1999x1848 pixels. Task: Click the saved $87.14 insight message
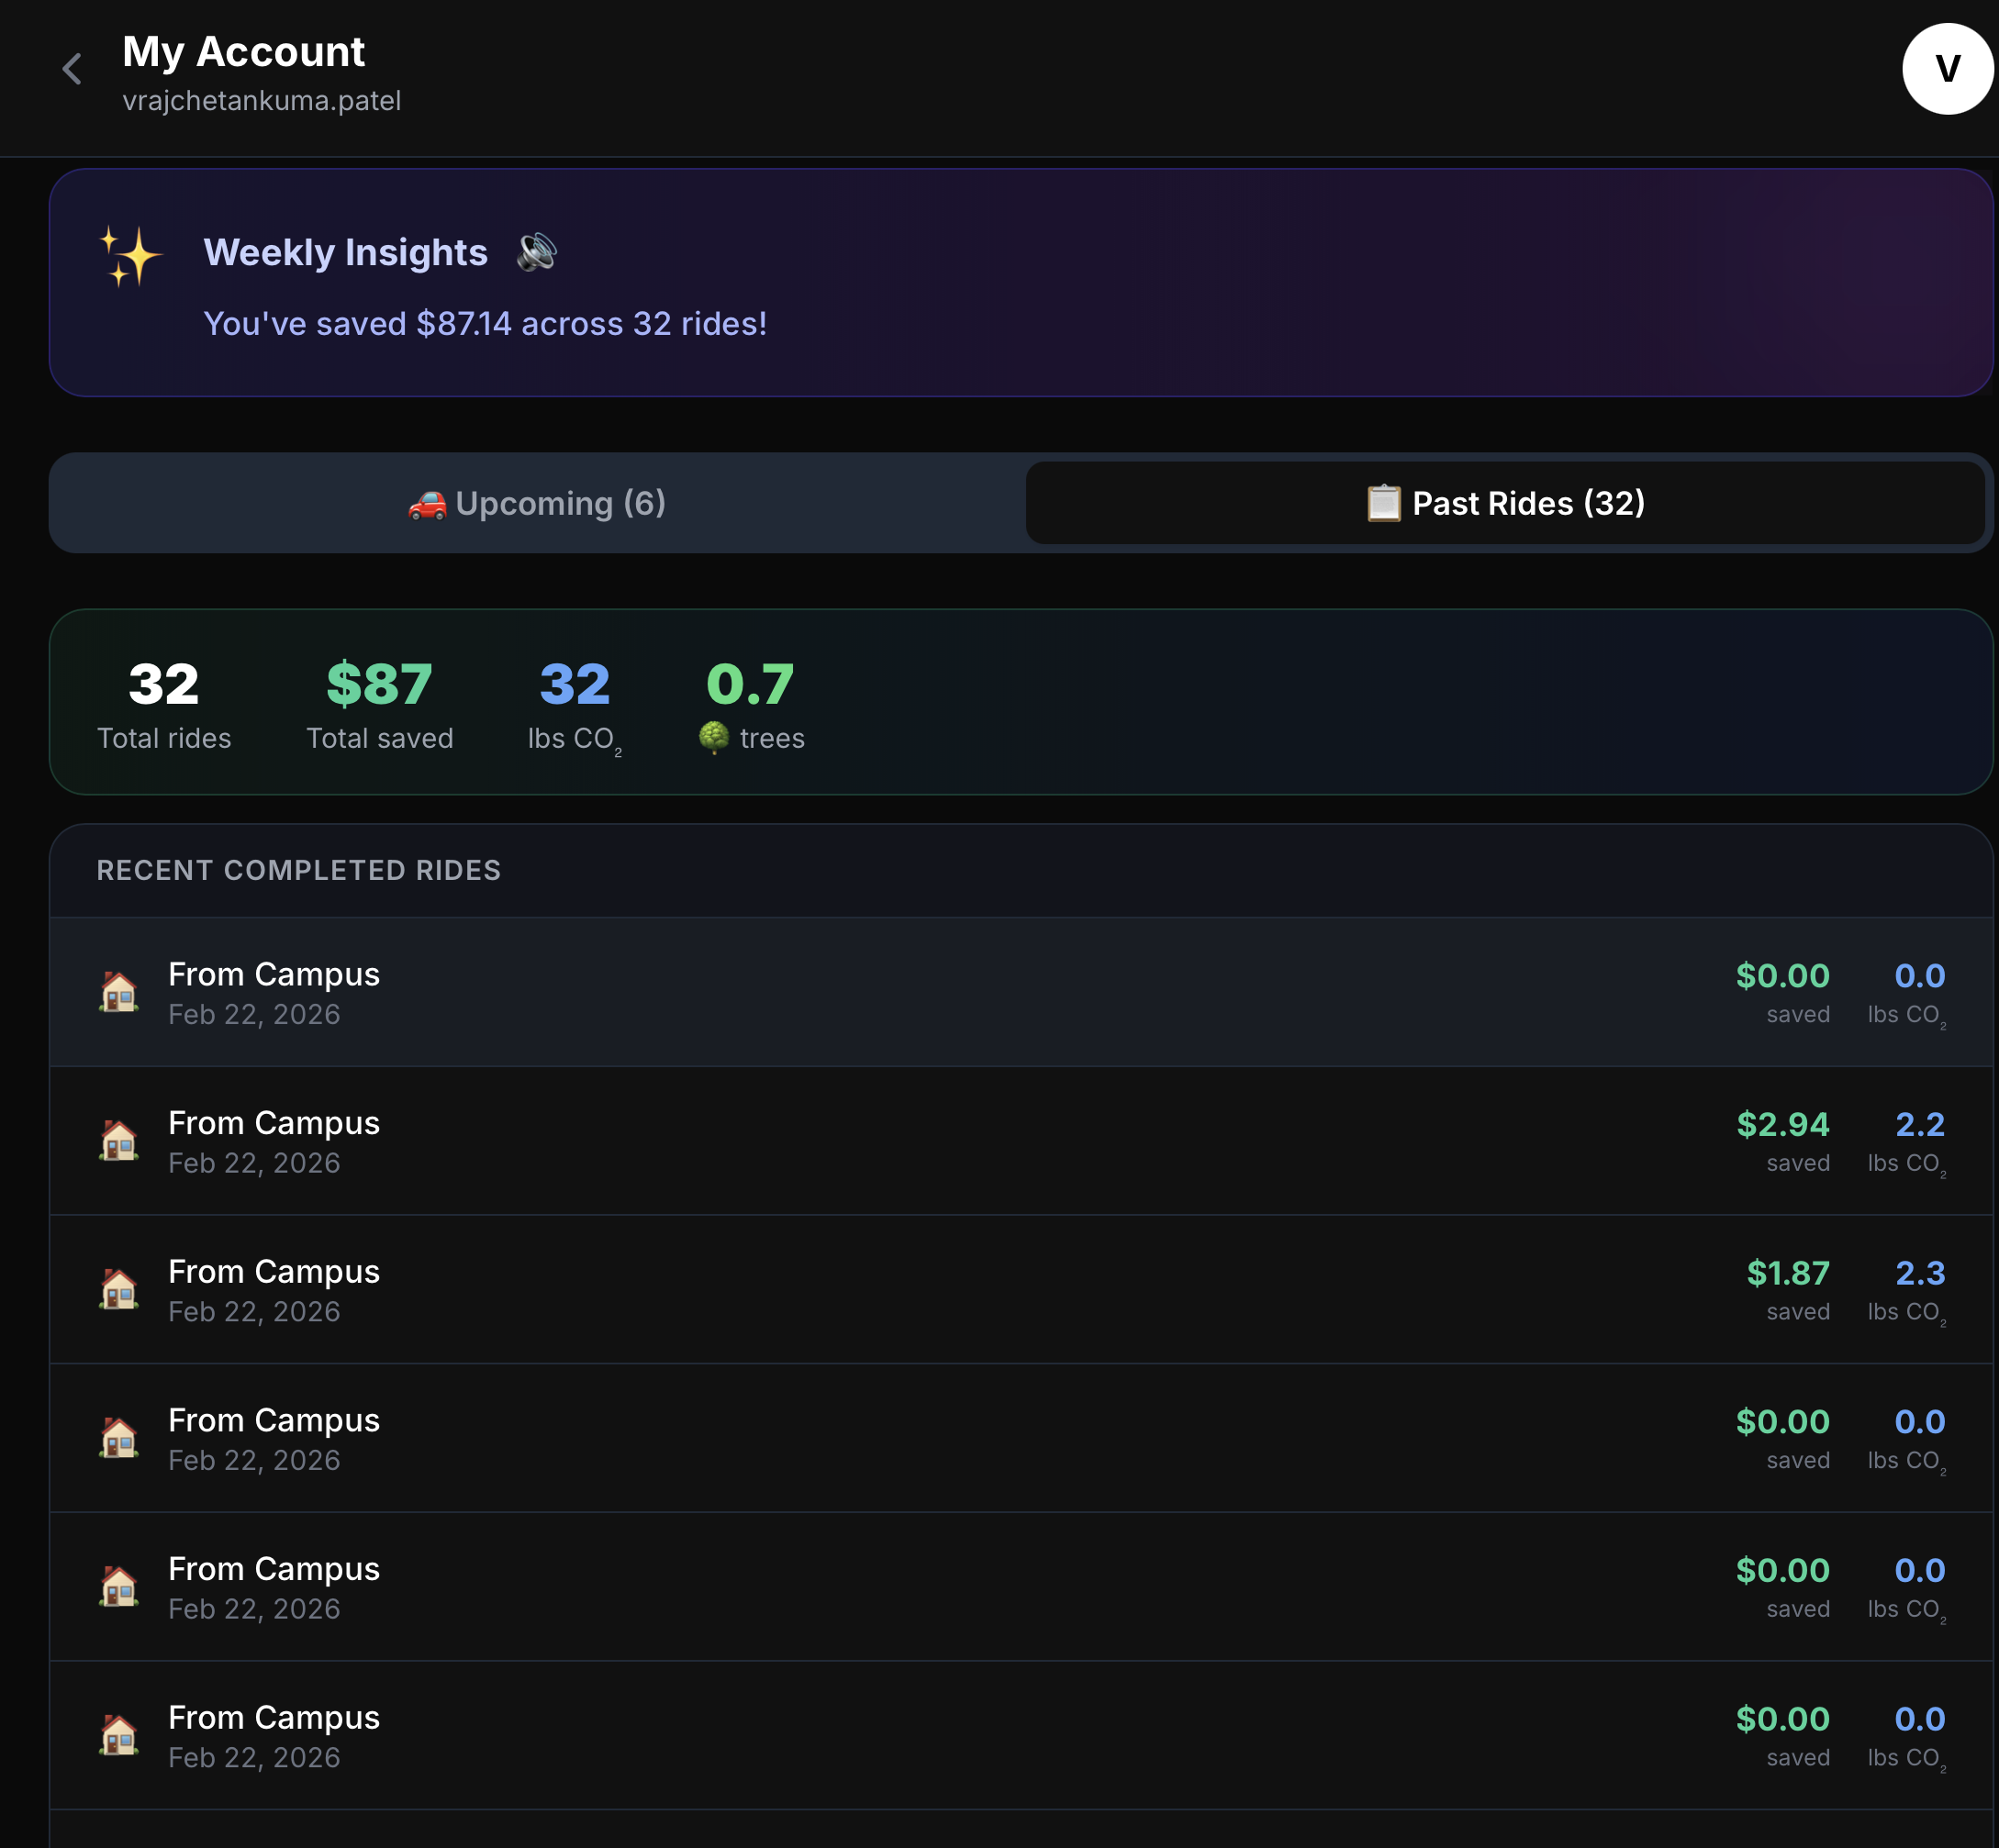(x=485, y=324)
